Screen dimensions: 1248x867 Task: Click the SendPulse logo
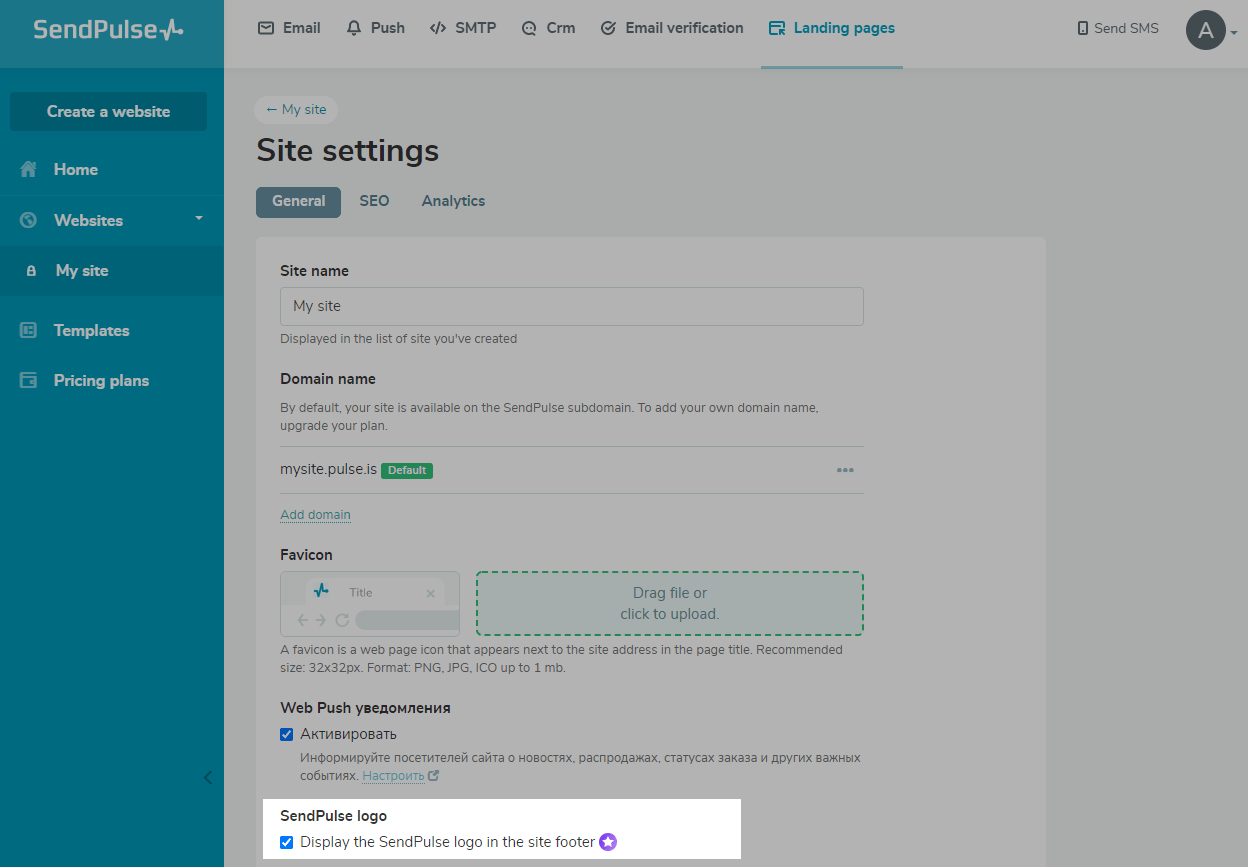(108, 29)
